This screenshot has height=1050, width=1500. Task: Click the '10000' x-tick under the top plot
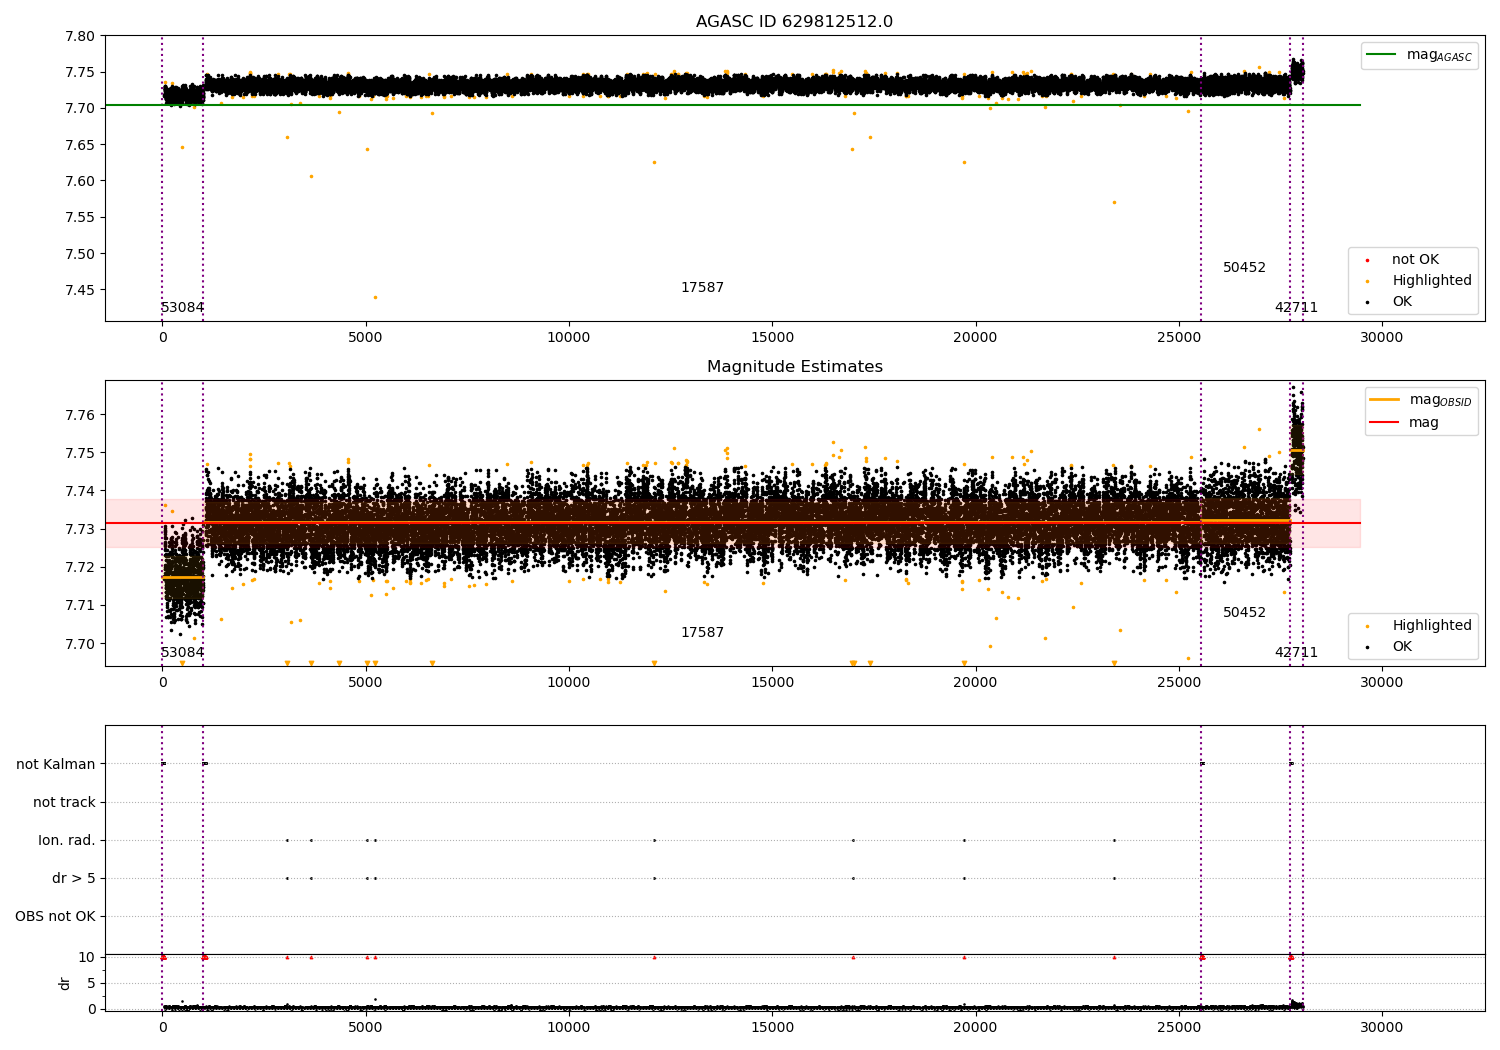click(x=569, y=338)
